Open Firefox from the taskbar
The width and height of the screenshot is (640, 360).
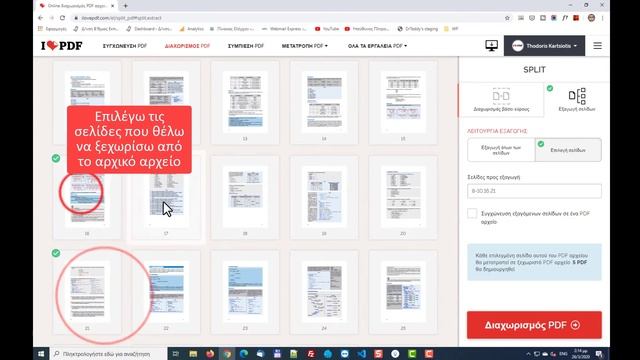click(x=210, y=354)
